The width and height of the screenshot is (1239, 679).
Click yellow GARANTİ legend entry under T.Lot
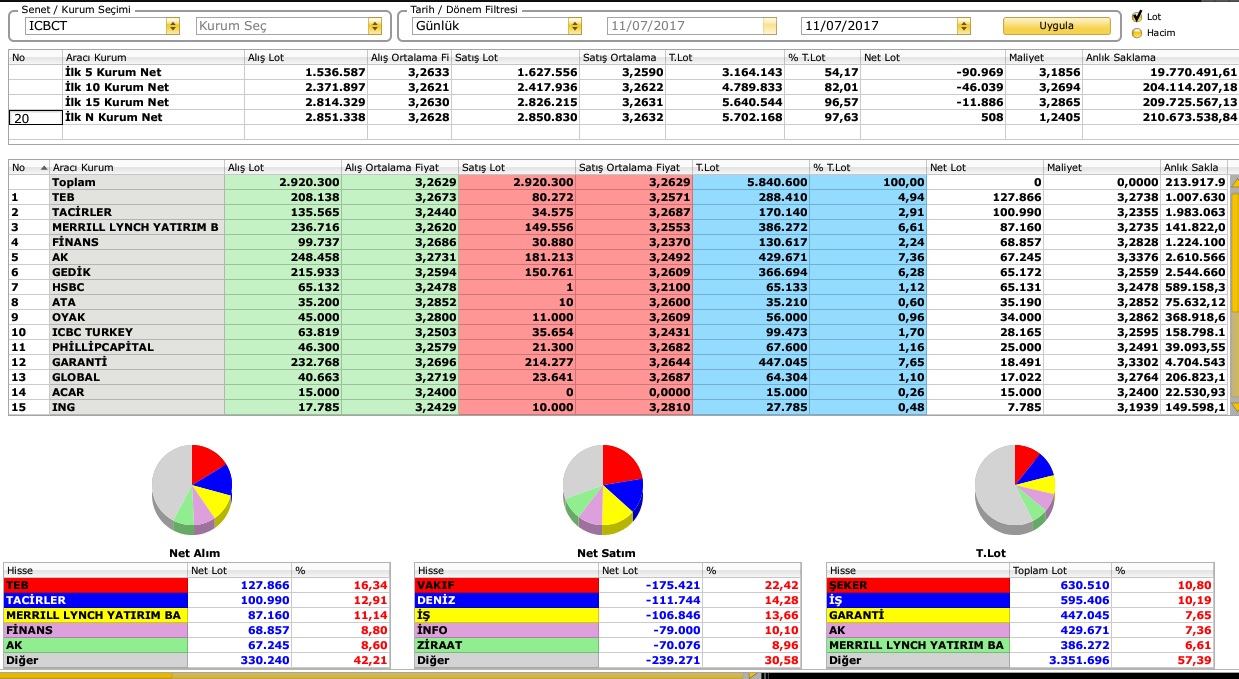[918, 616]
